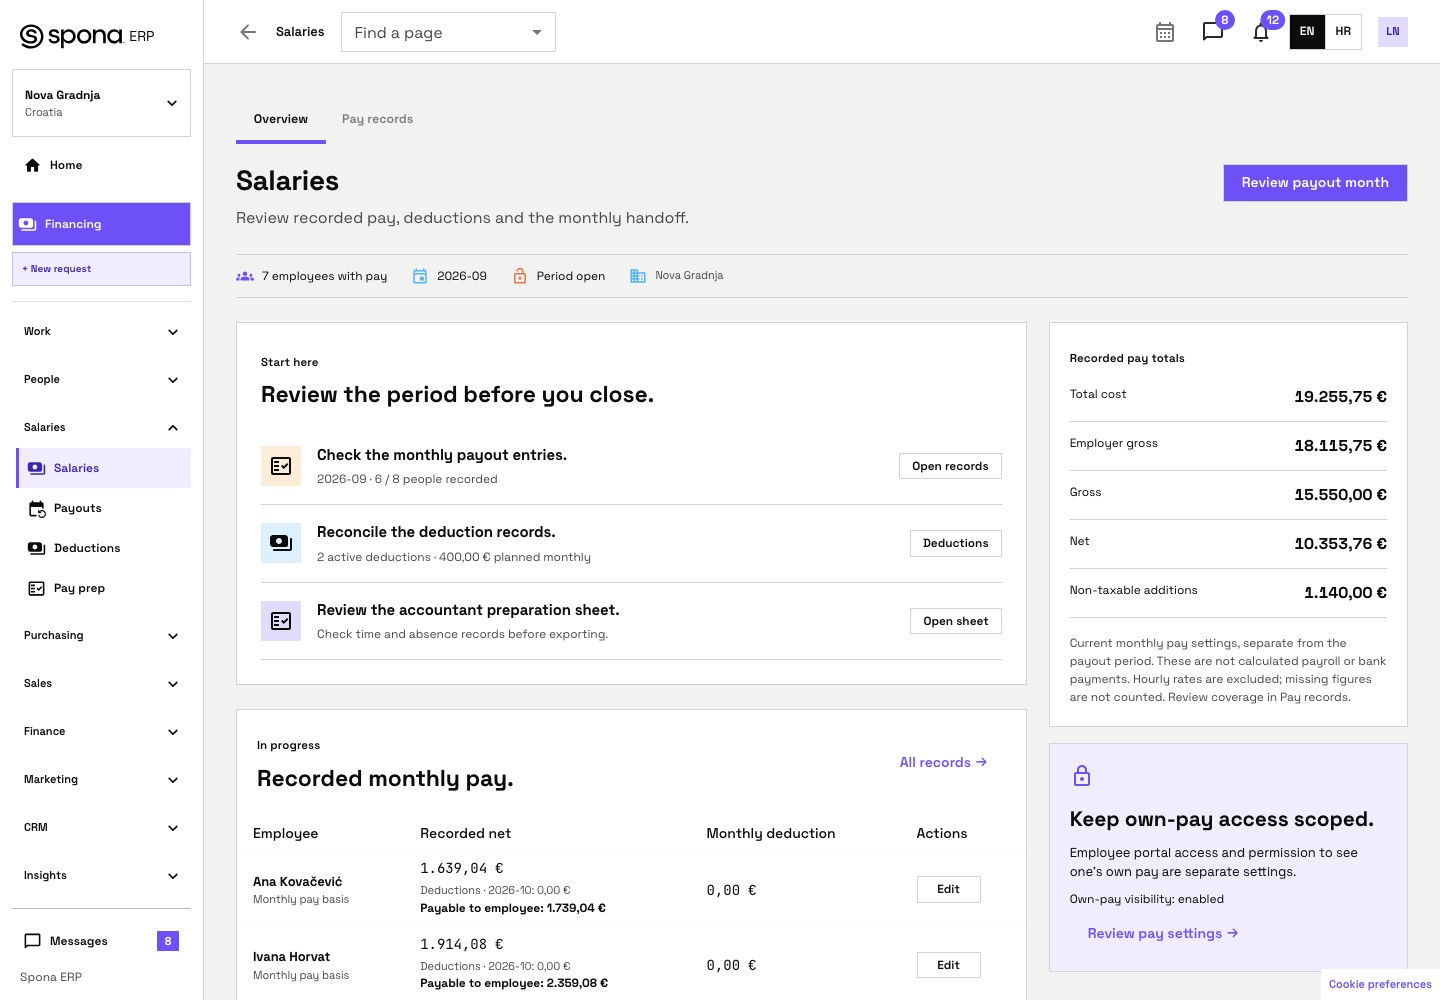Follow the Review pay settings link
The height and width of the screenshot is (1000, 1440).
click(x=1163, y=933)
